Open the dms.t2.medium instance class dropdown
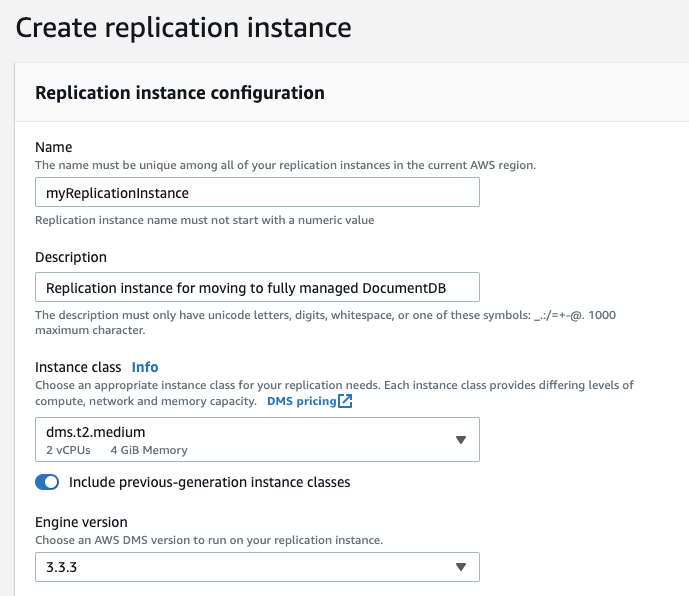Screen dimensions: 689x596 click(257, 440)
